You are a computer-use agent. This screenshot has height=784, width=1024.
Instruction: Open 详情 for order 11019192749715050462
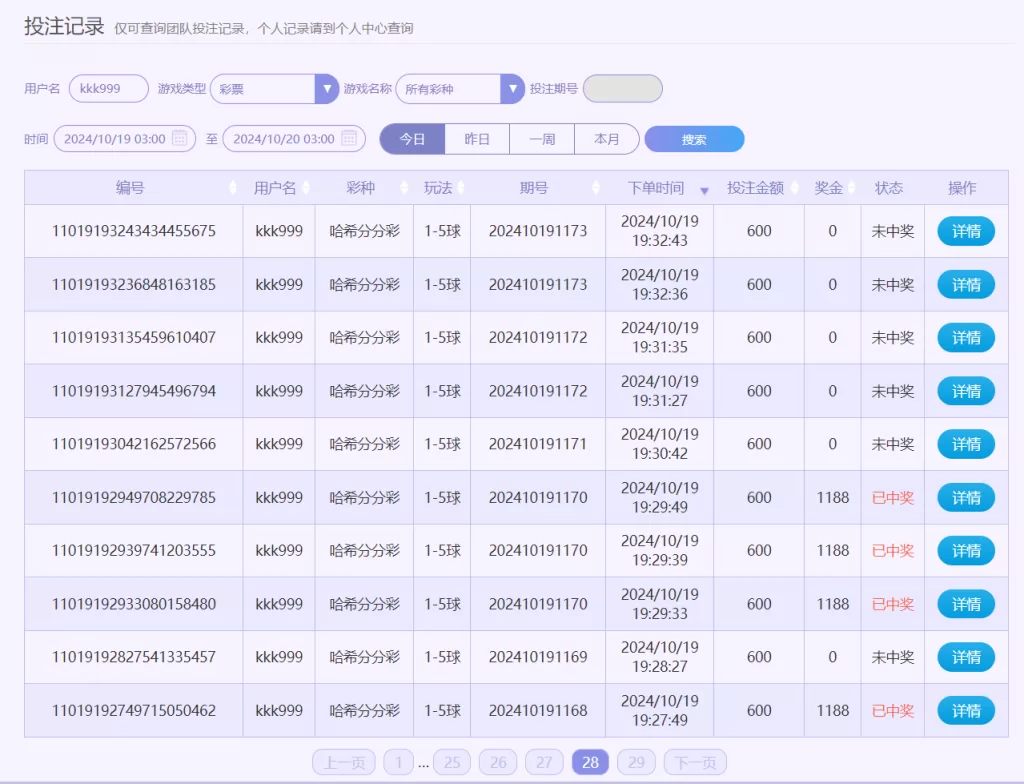966,711
